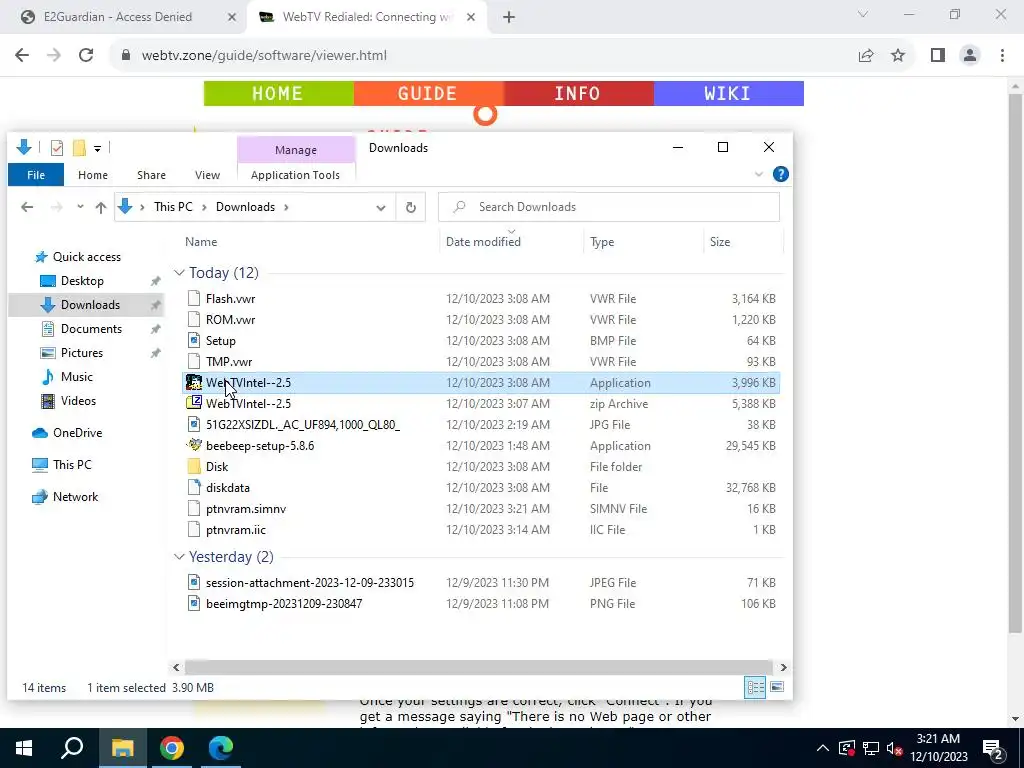This screenshot has width=1024, height=768.
Task: Select the beebeep-setup-5.8.6 installer icon
Action: 194,445
